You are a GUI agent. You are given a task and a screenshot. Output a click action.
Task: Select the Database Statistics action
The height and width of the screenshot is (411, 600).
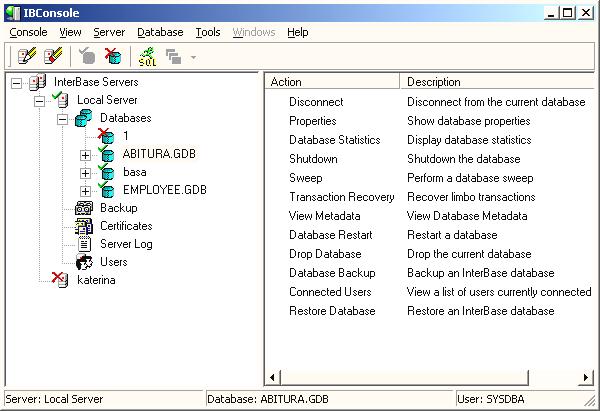tap(335, 140)
